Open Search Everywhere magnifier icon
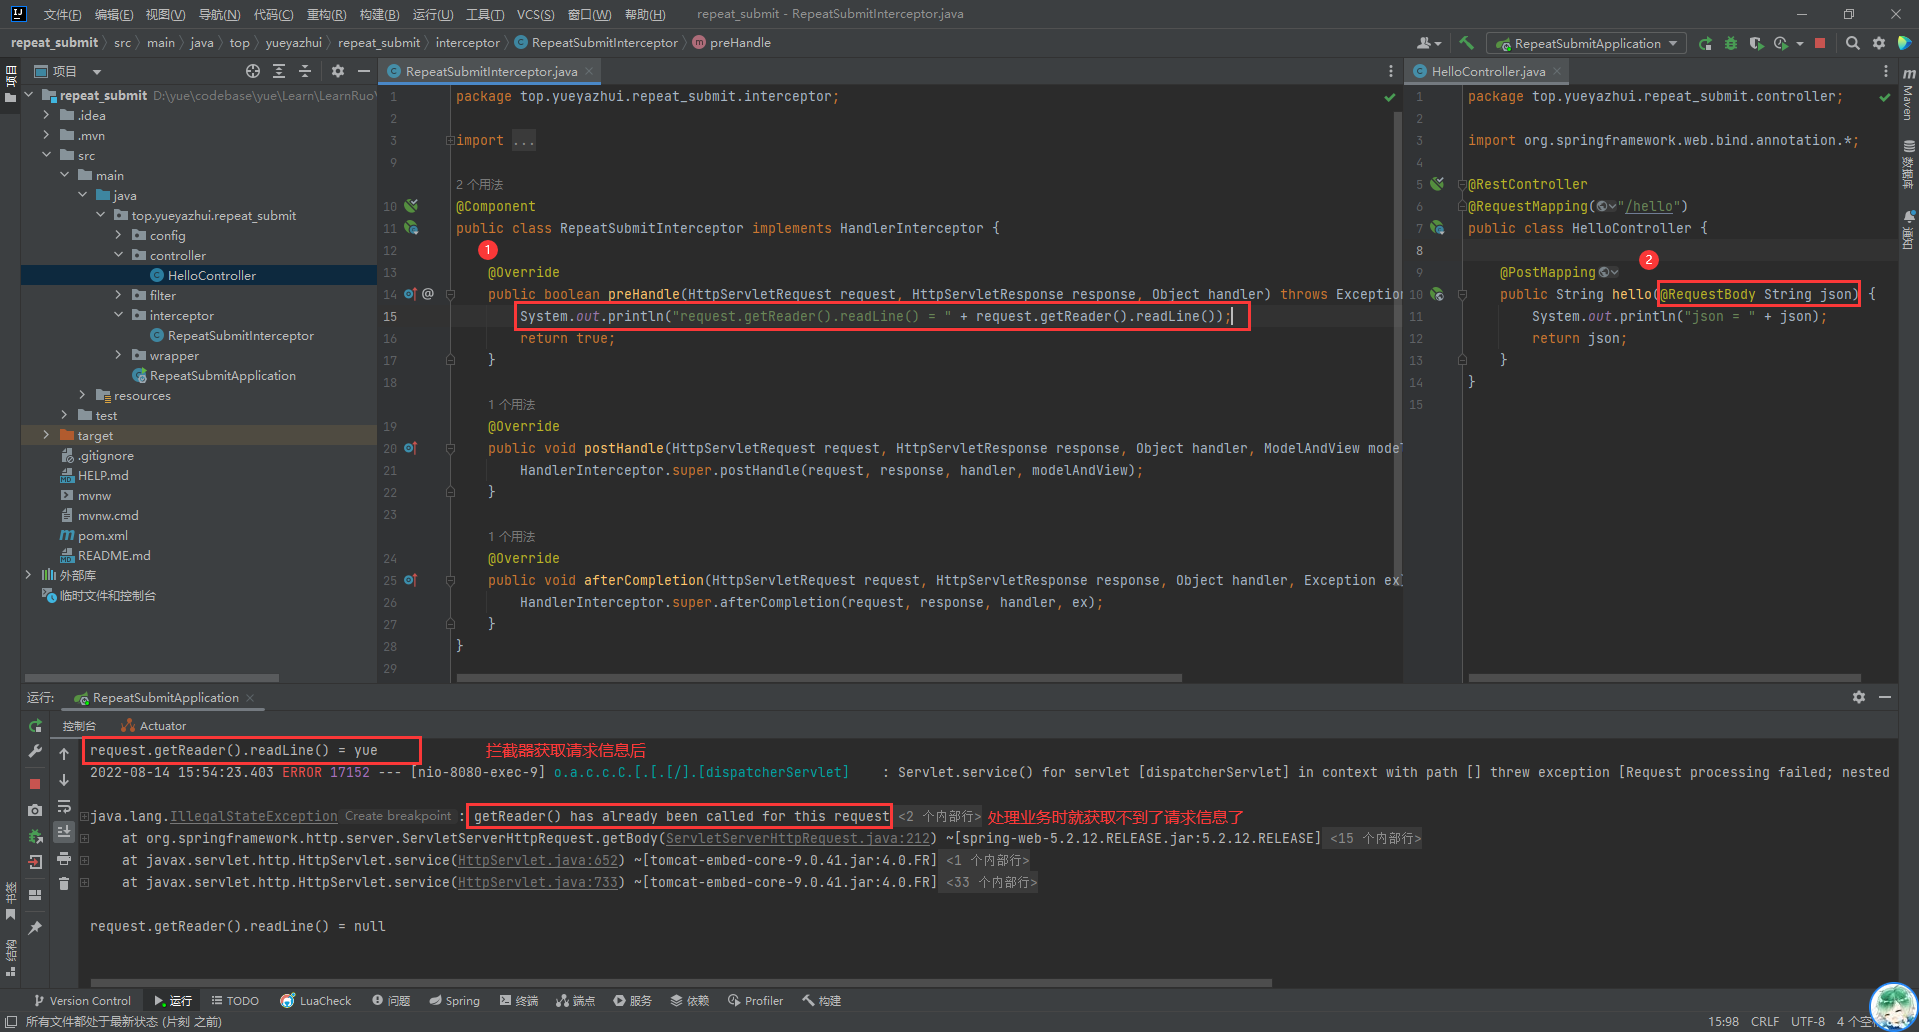The image size is (1919, 1032). tap(1853, 43)
